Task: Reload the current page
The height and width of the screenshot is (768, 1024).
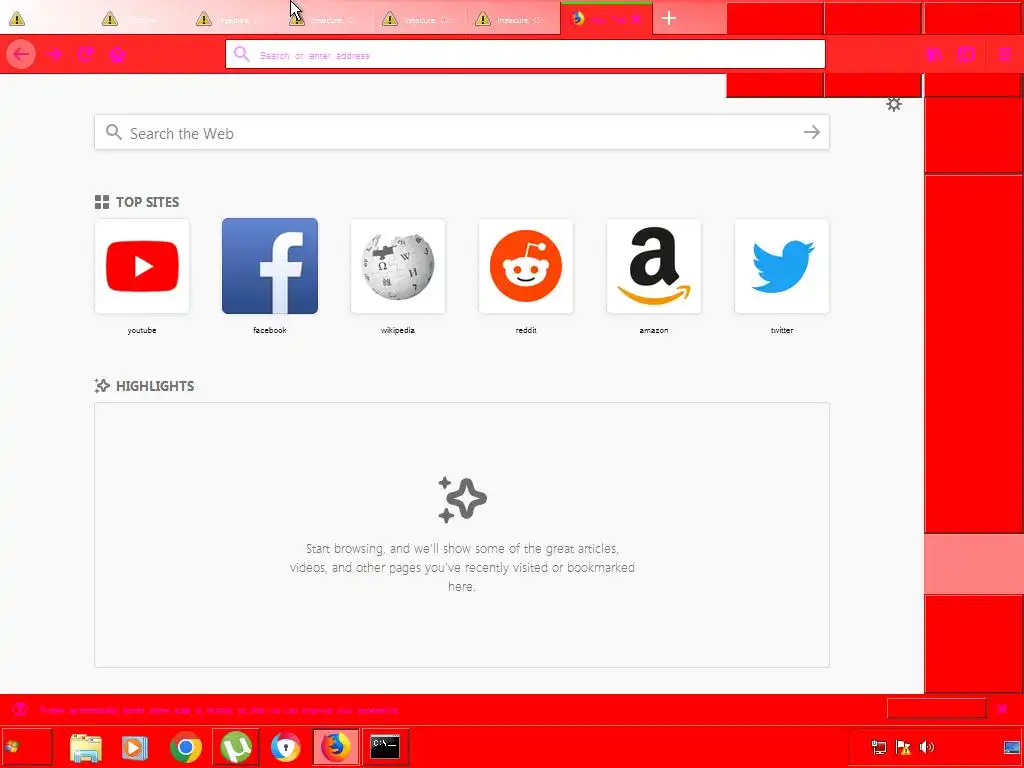Action: click(x=86, y=54)
